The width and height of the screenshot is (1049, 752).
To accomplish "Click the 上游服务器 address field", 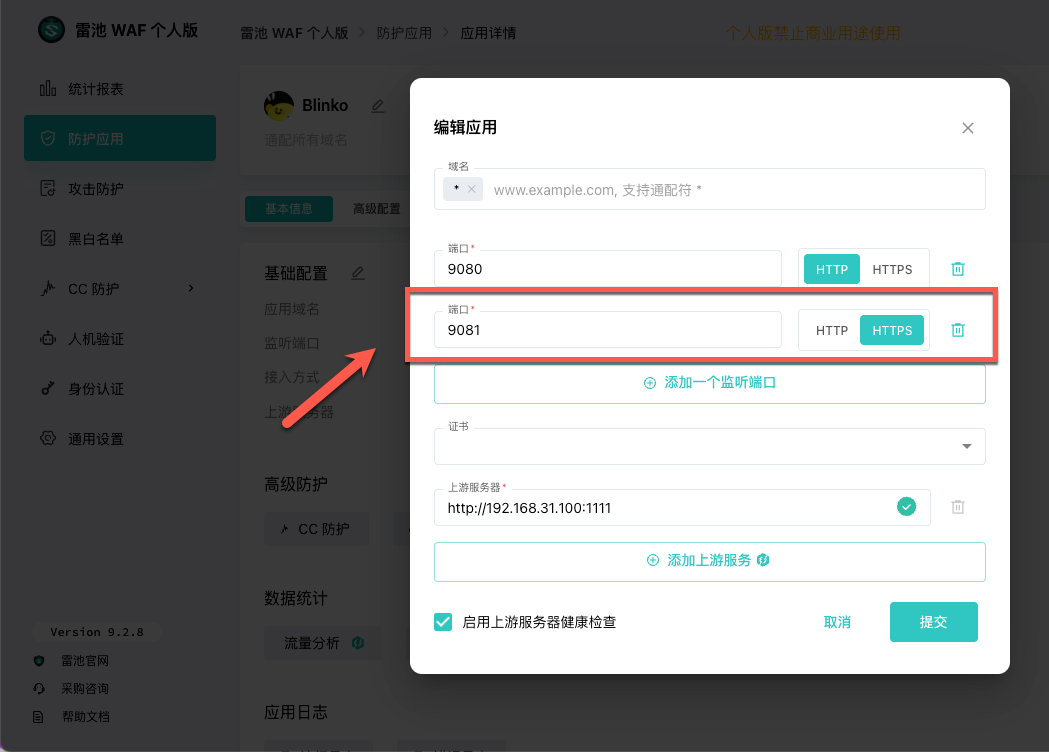I will [x=682, y=507].
